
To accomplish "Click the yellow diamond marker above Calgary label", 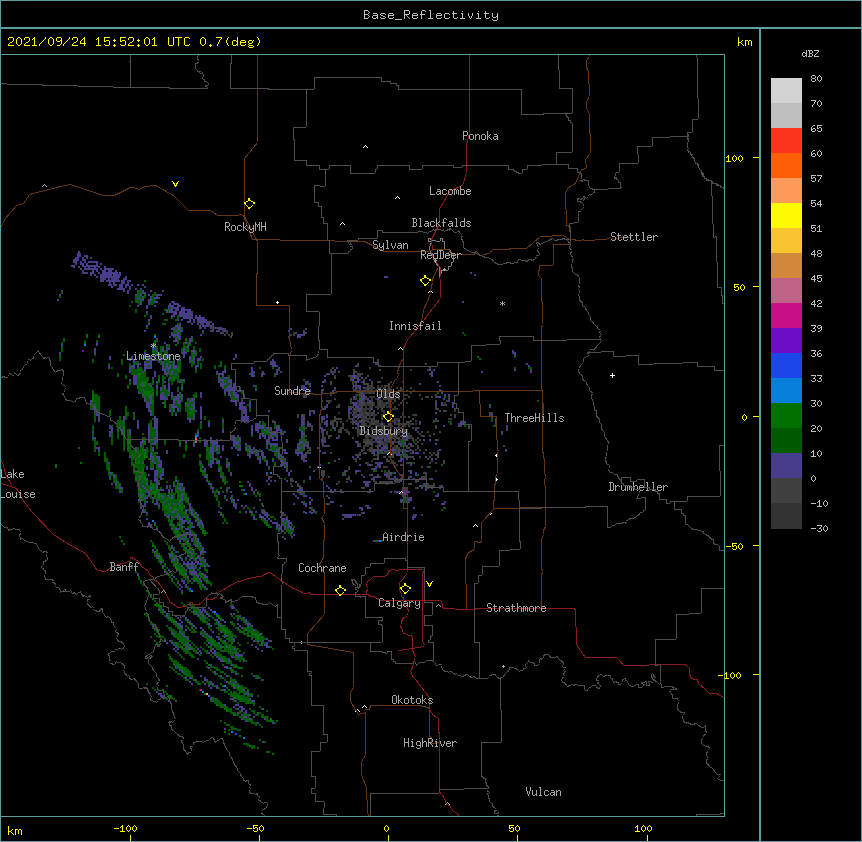I will coord(405,589).
